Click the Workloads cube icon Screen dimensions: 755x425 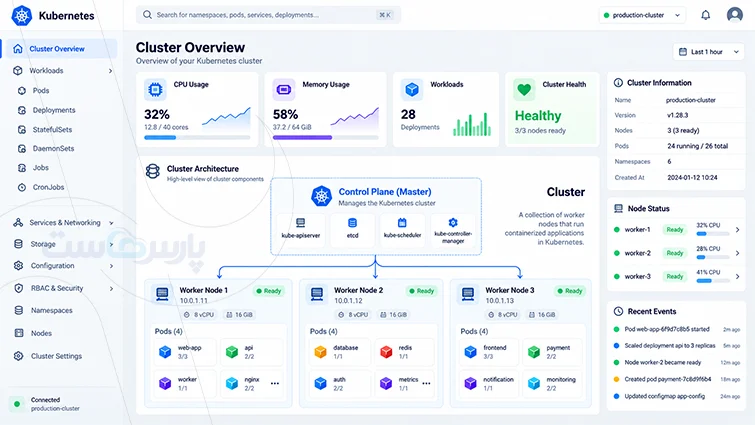(412, 90)
